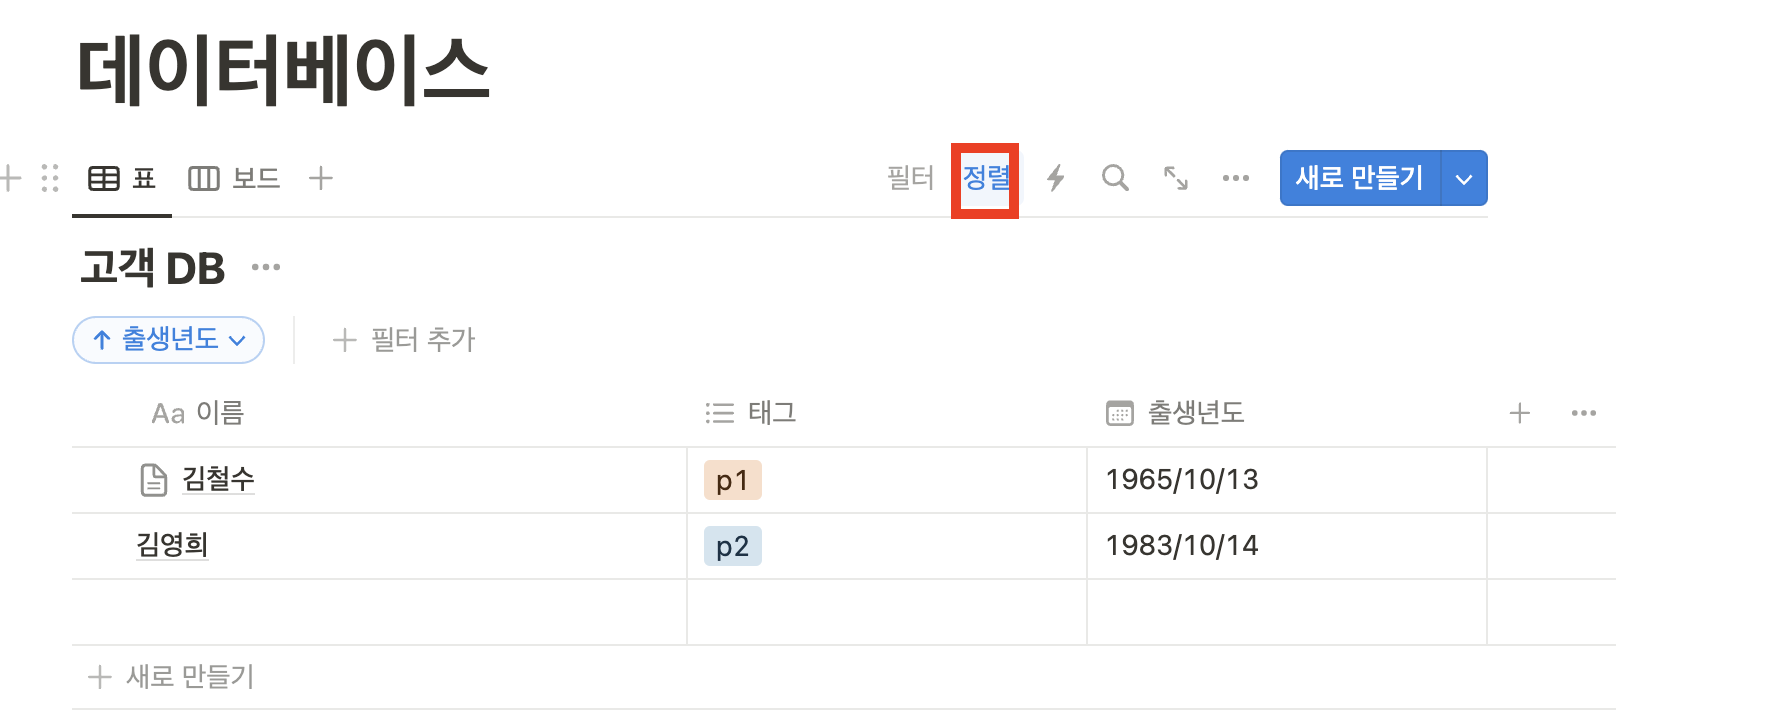
Task: Click the blue 새로 만들기 button
Action: 1360,178
